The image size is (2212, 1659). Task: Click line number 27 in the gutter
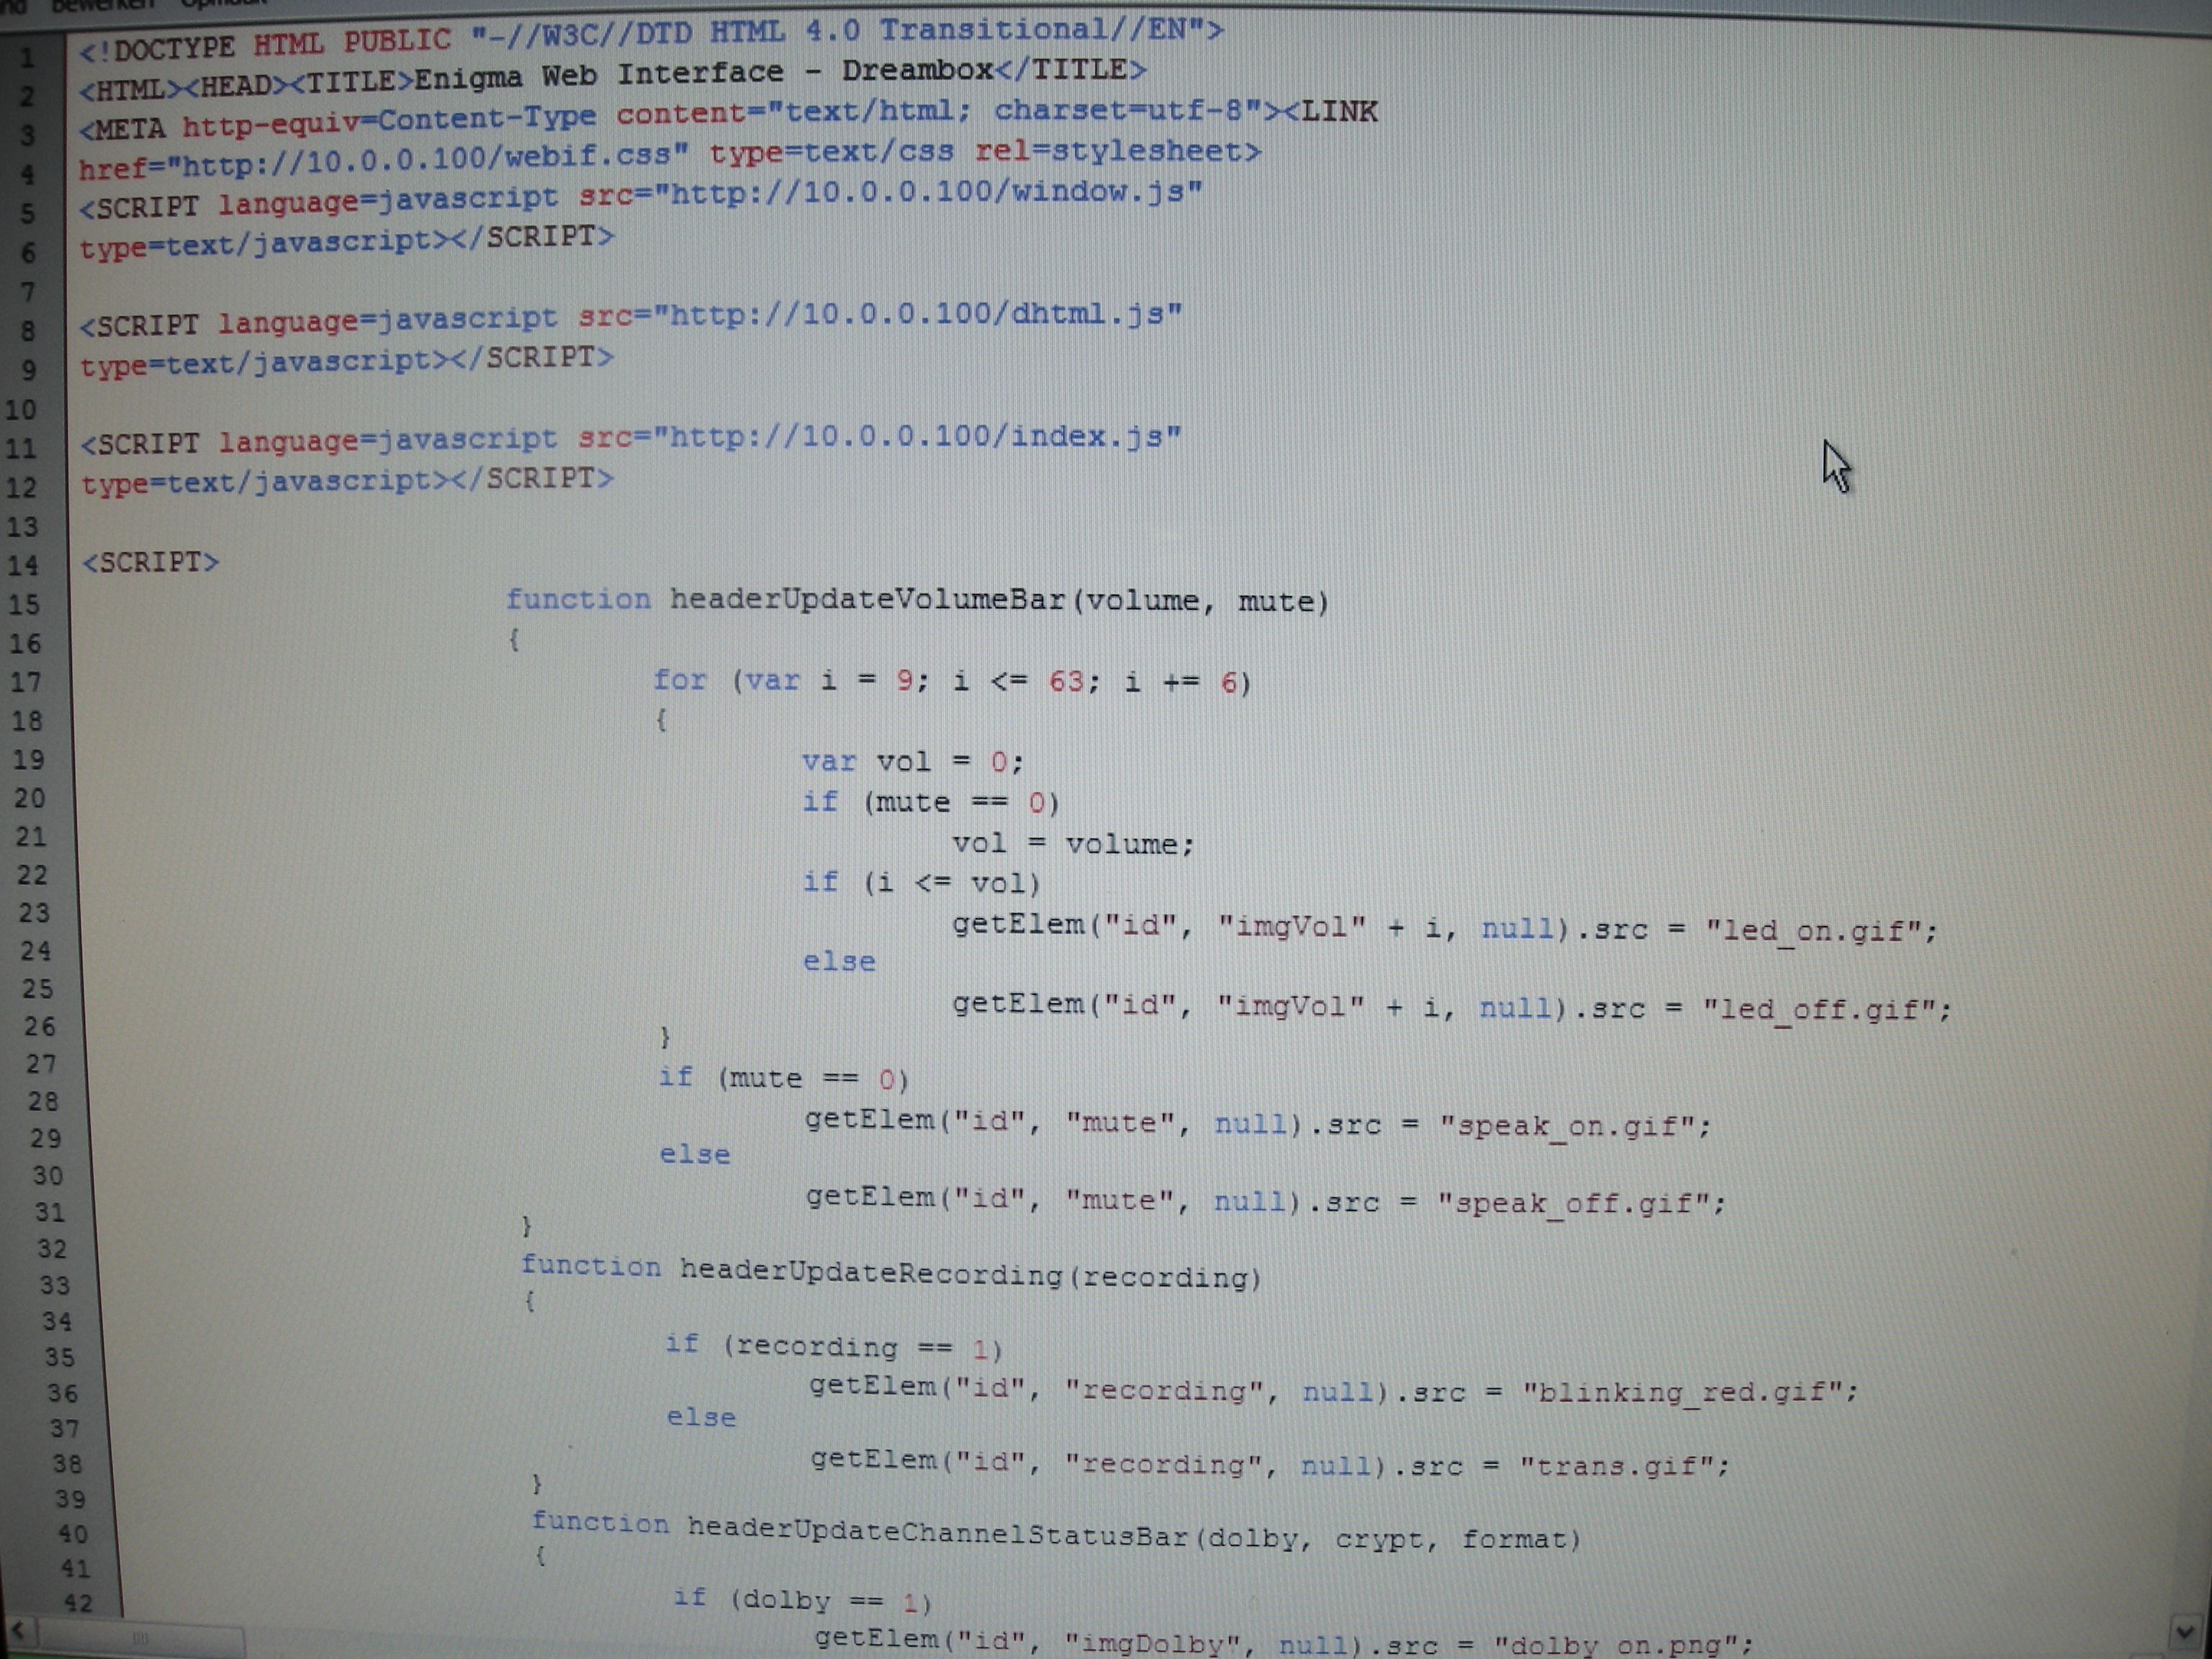point(41,1064)
